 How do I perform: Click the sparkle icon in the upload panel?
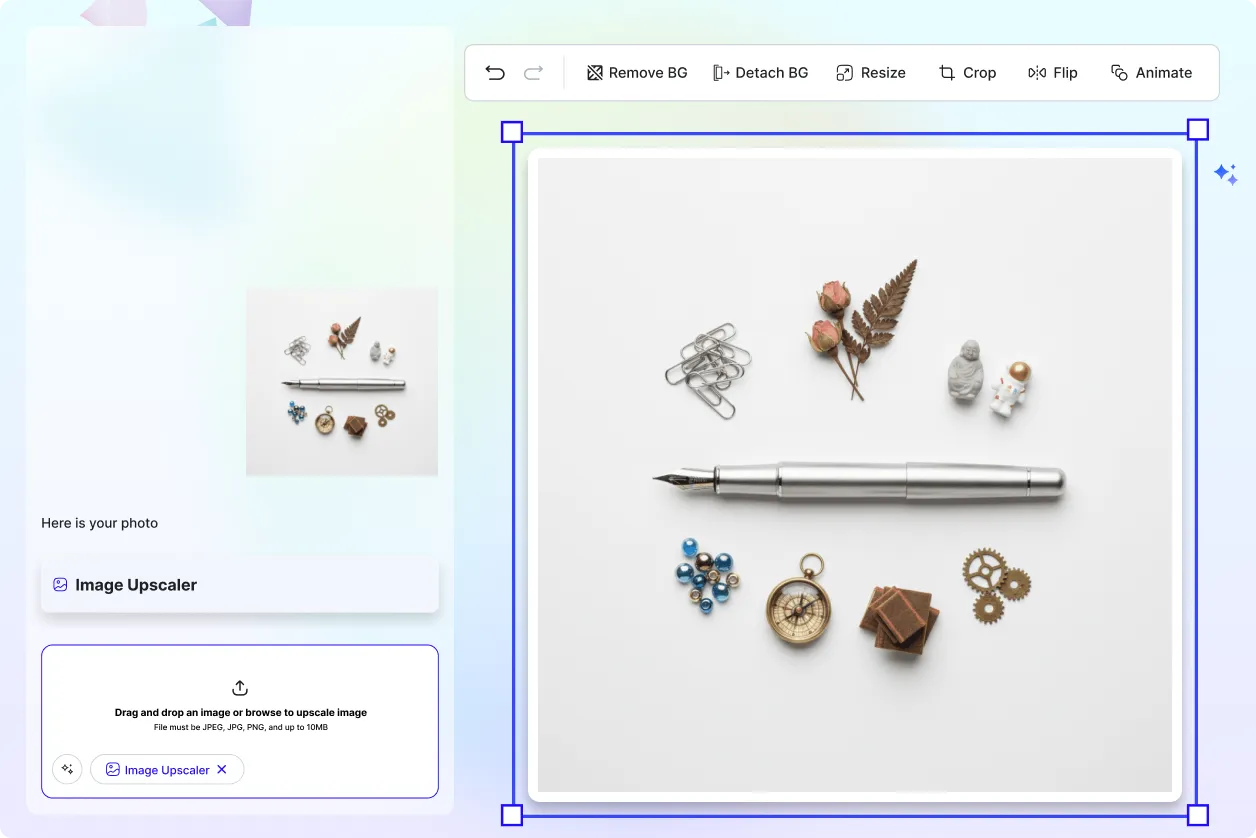(x=67, y=769)
